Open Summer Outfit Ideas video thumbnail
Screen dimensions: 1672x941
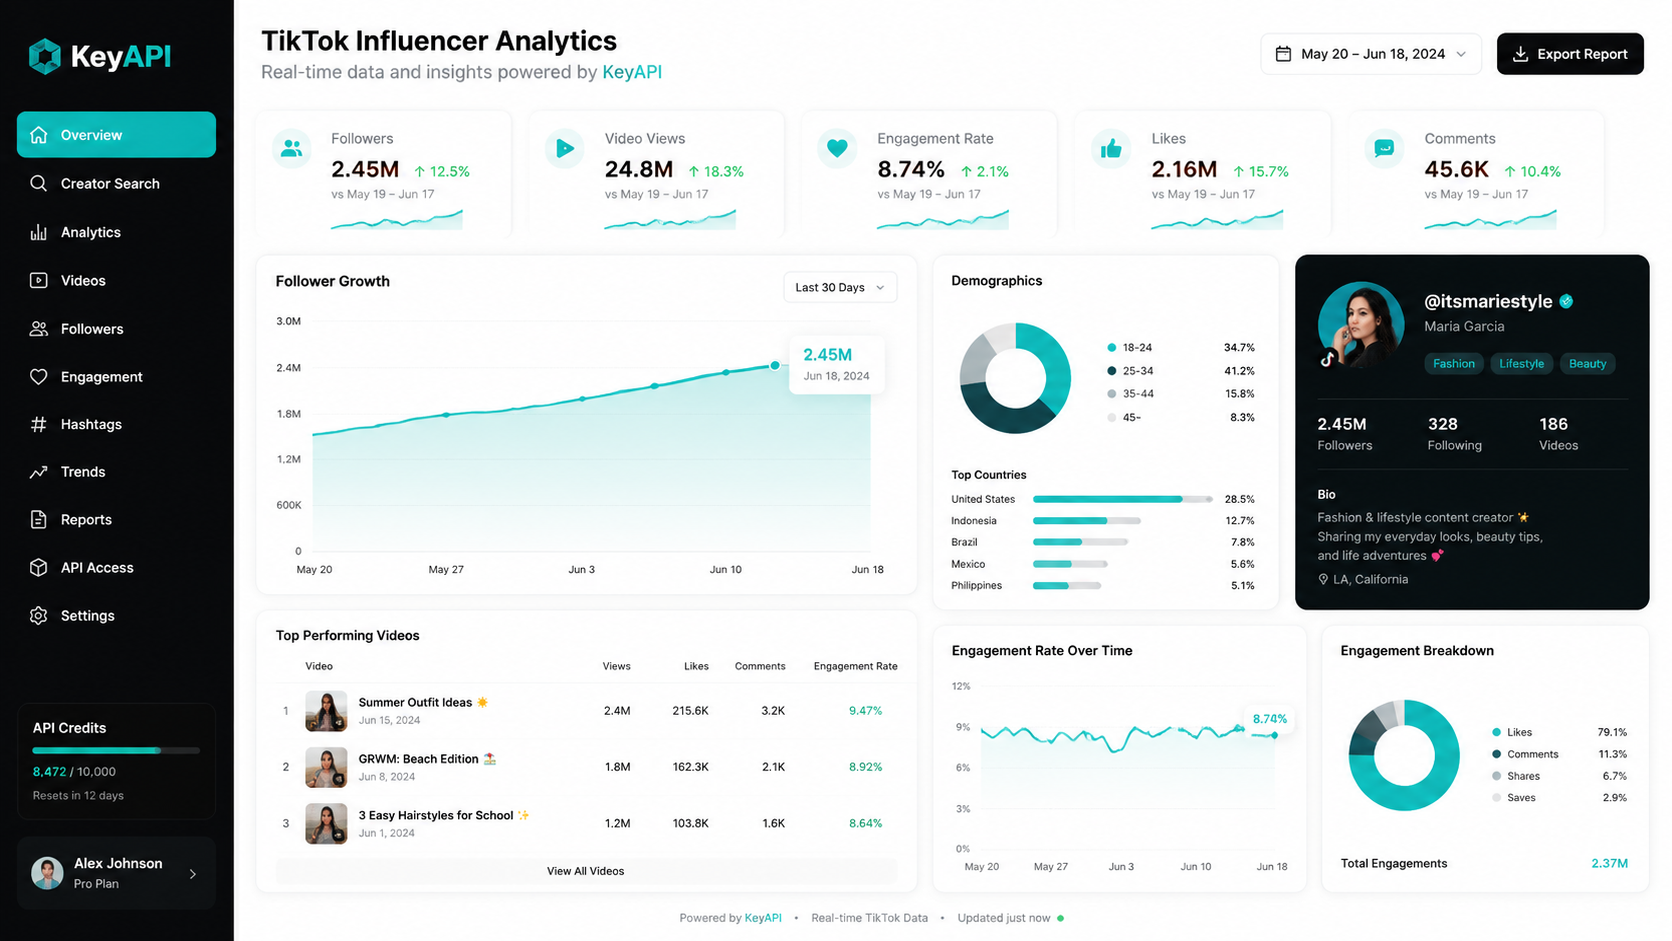pyautogui.click(x=326, y=711)
